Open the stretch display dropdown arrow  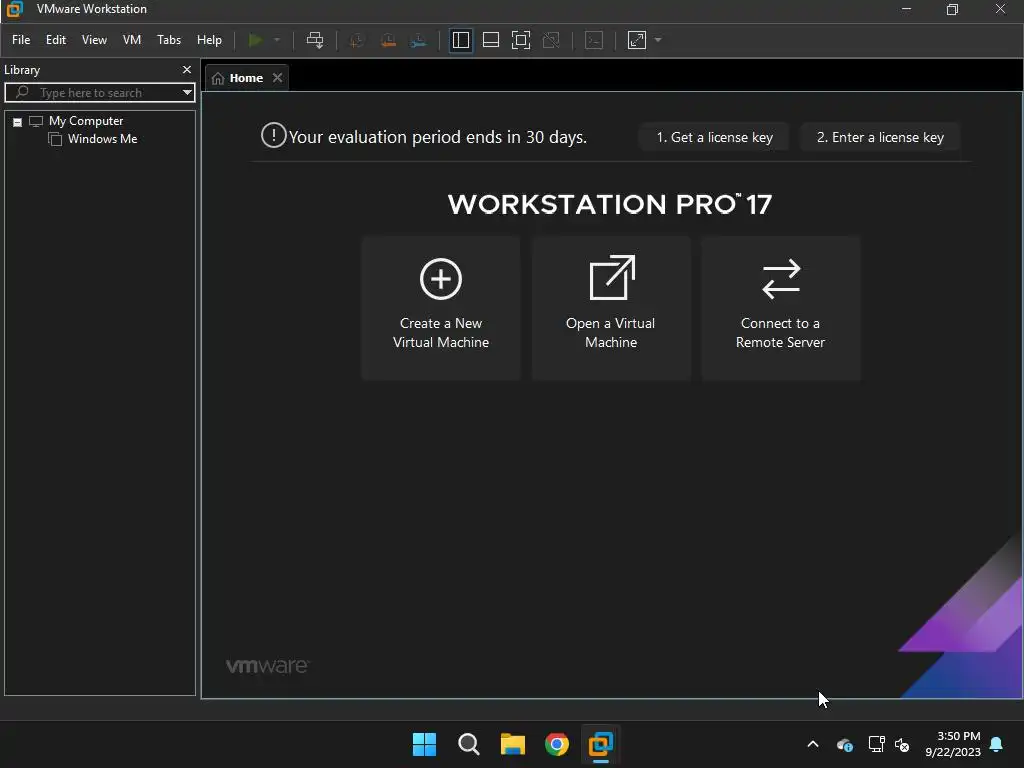pos(658,40)
